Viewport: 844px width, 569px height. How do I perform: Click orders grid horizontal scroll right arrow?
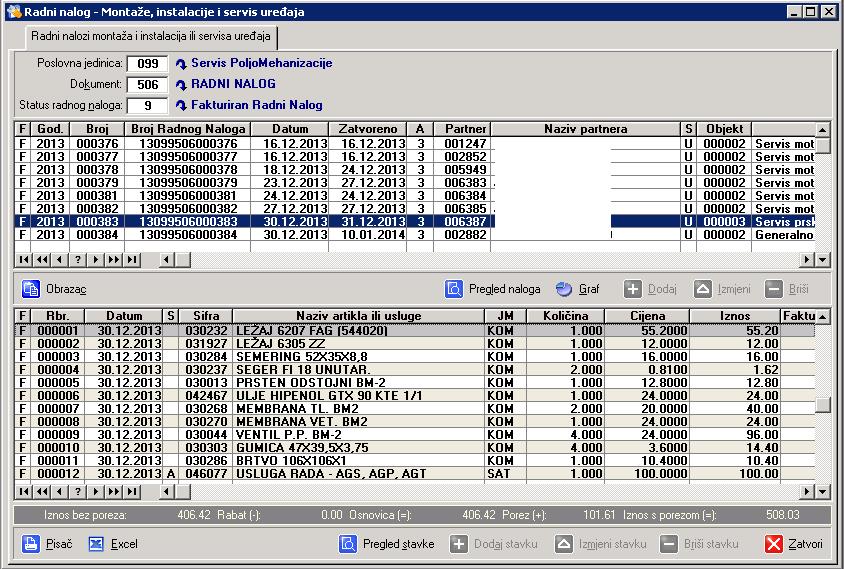coord(806,260)
